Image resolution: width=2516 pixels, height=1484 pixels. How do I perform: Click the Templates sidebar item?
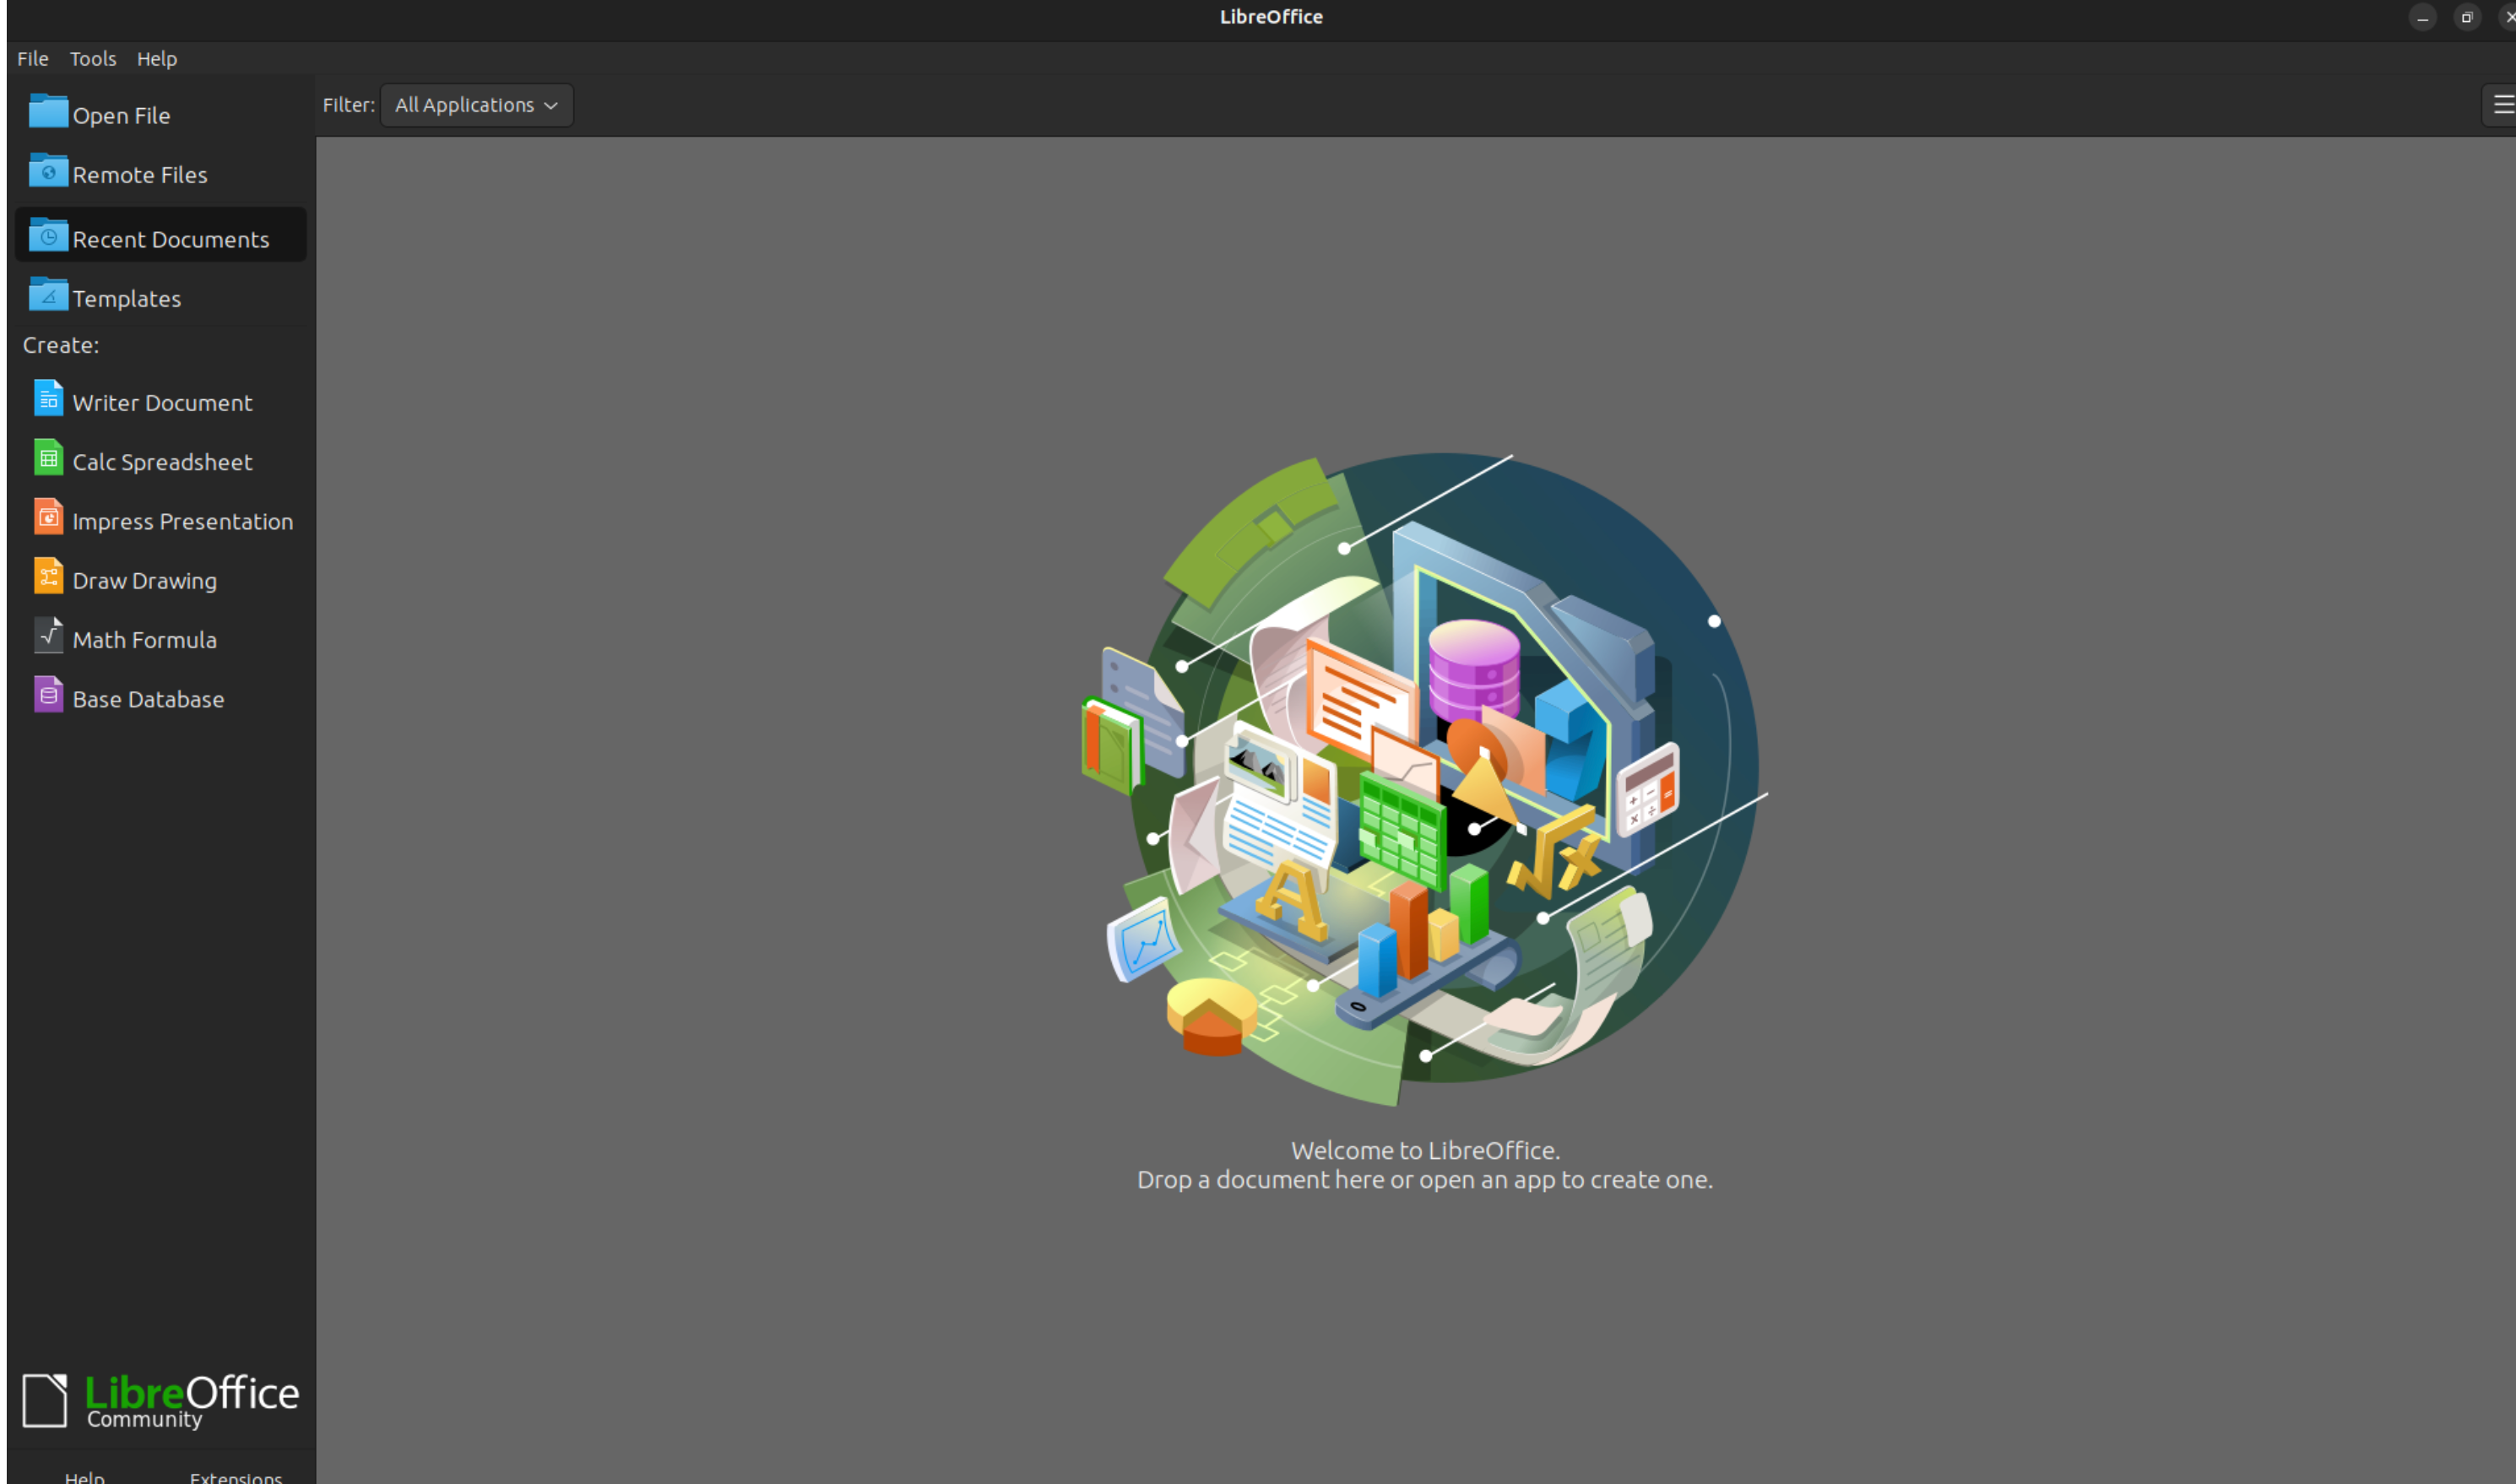click(126, 299)
